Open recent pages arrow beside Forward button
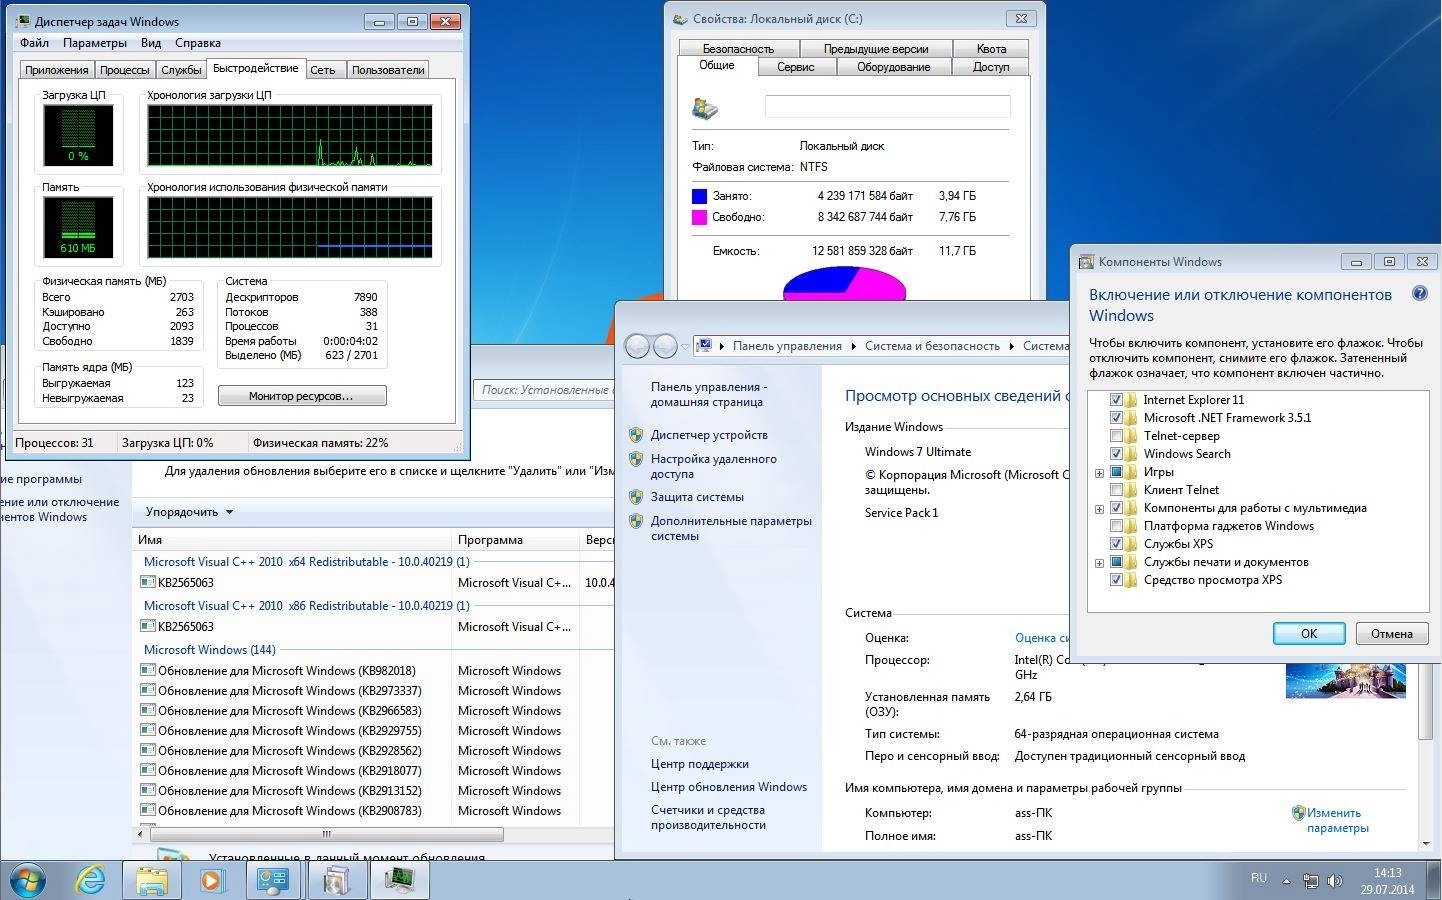This screenshot has width=1442, height=900. click(685, 346)
